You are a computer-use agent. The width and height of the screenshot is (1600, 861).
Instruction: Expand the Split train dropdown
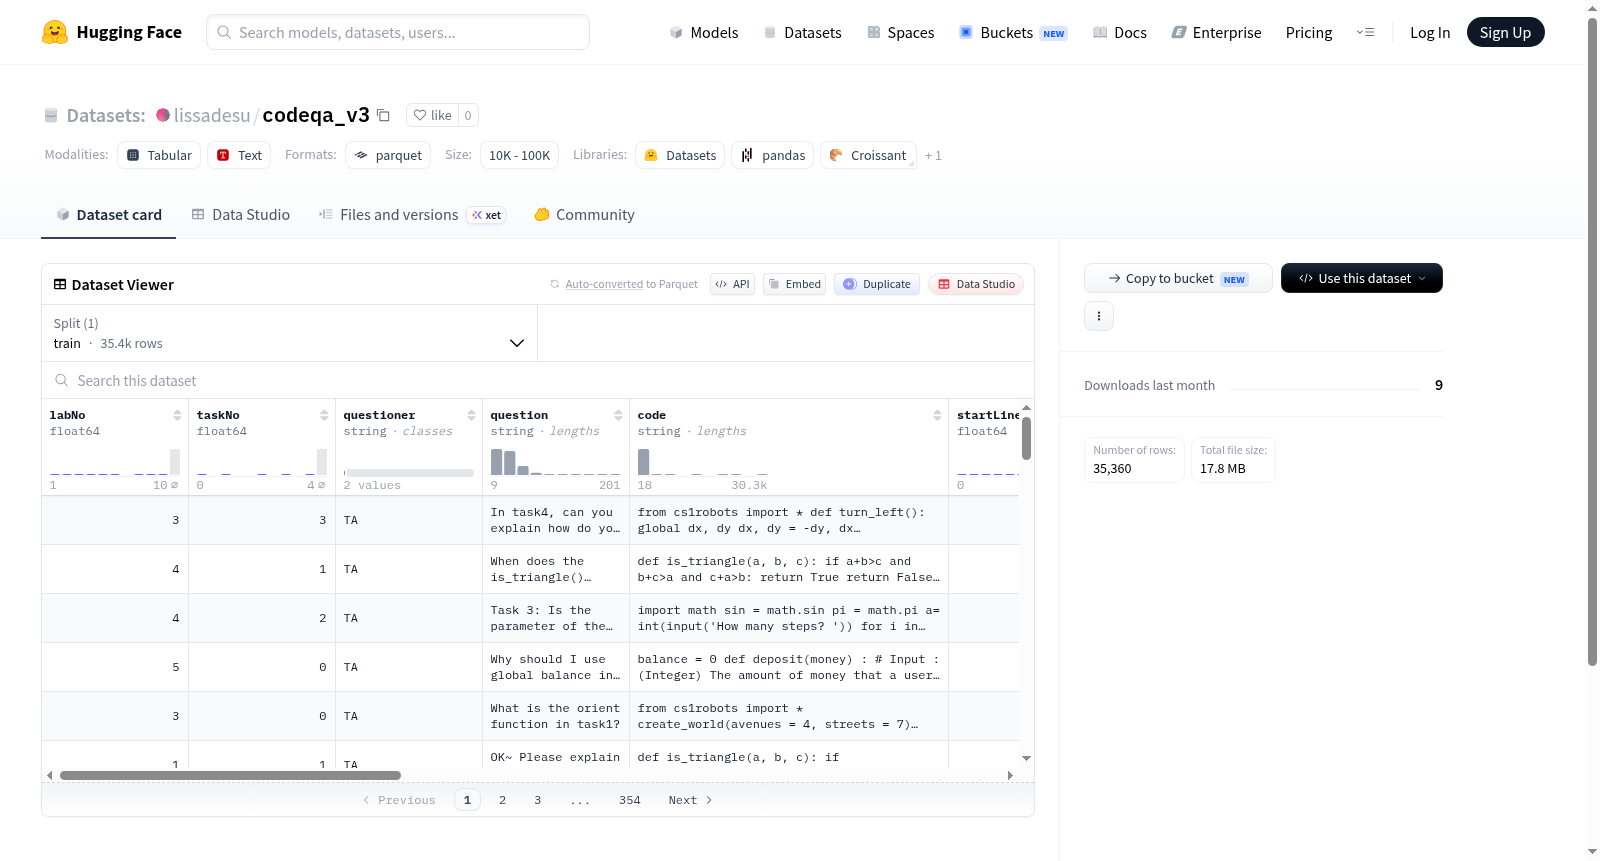point(289,333)
